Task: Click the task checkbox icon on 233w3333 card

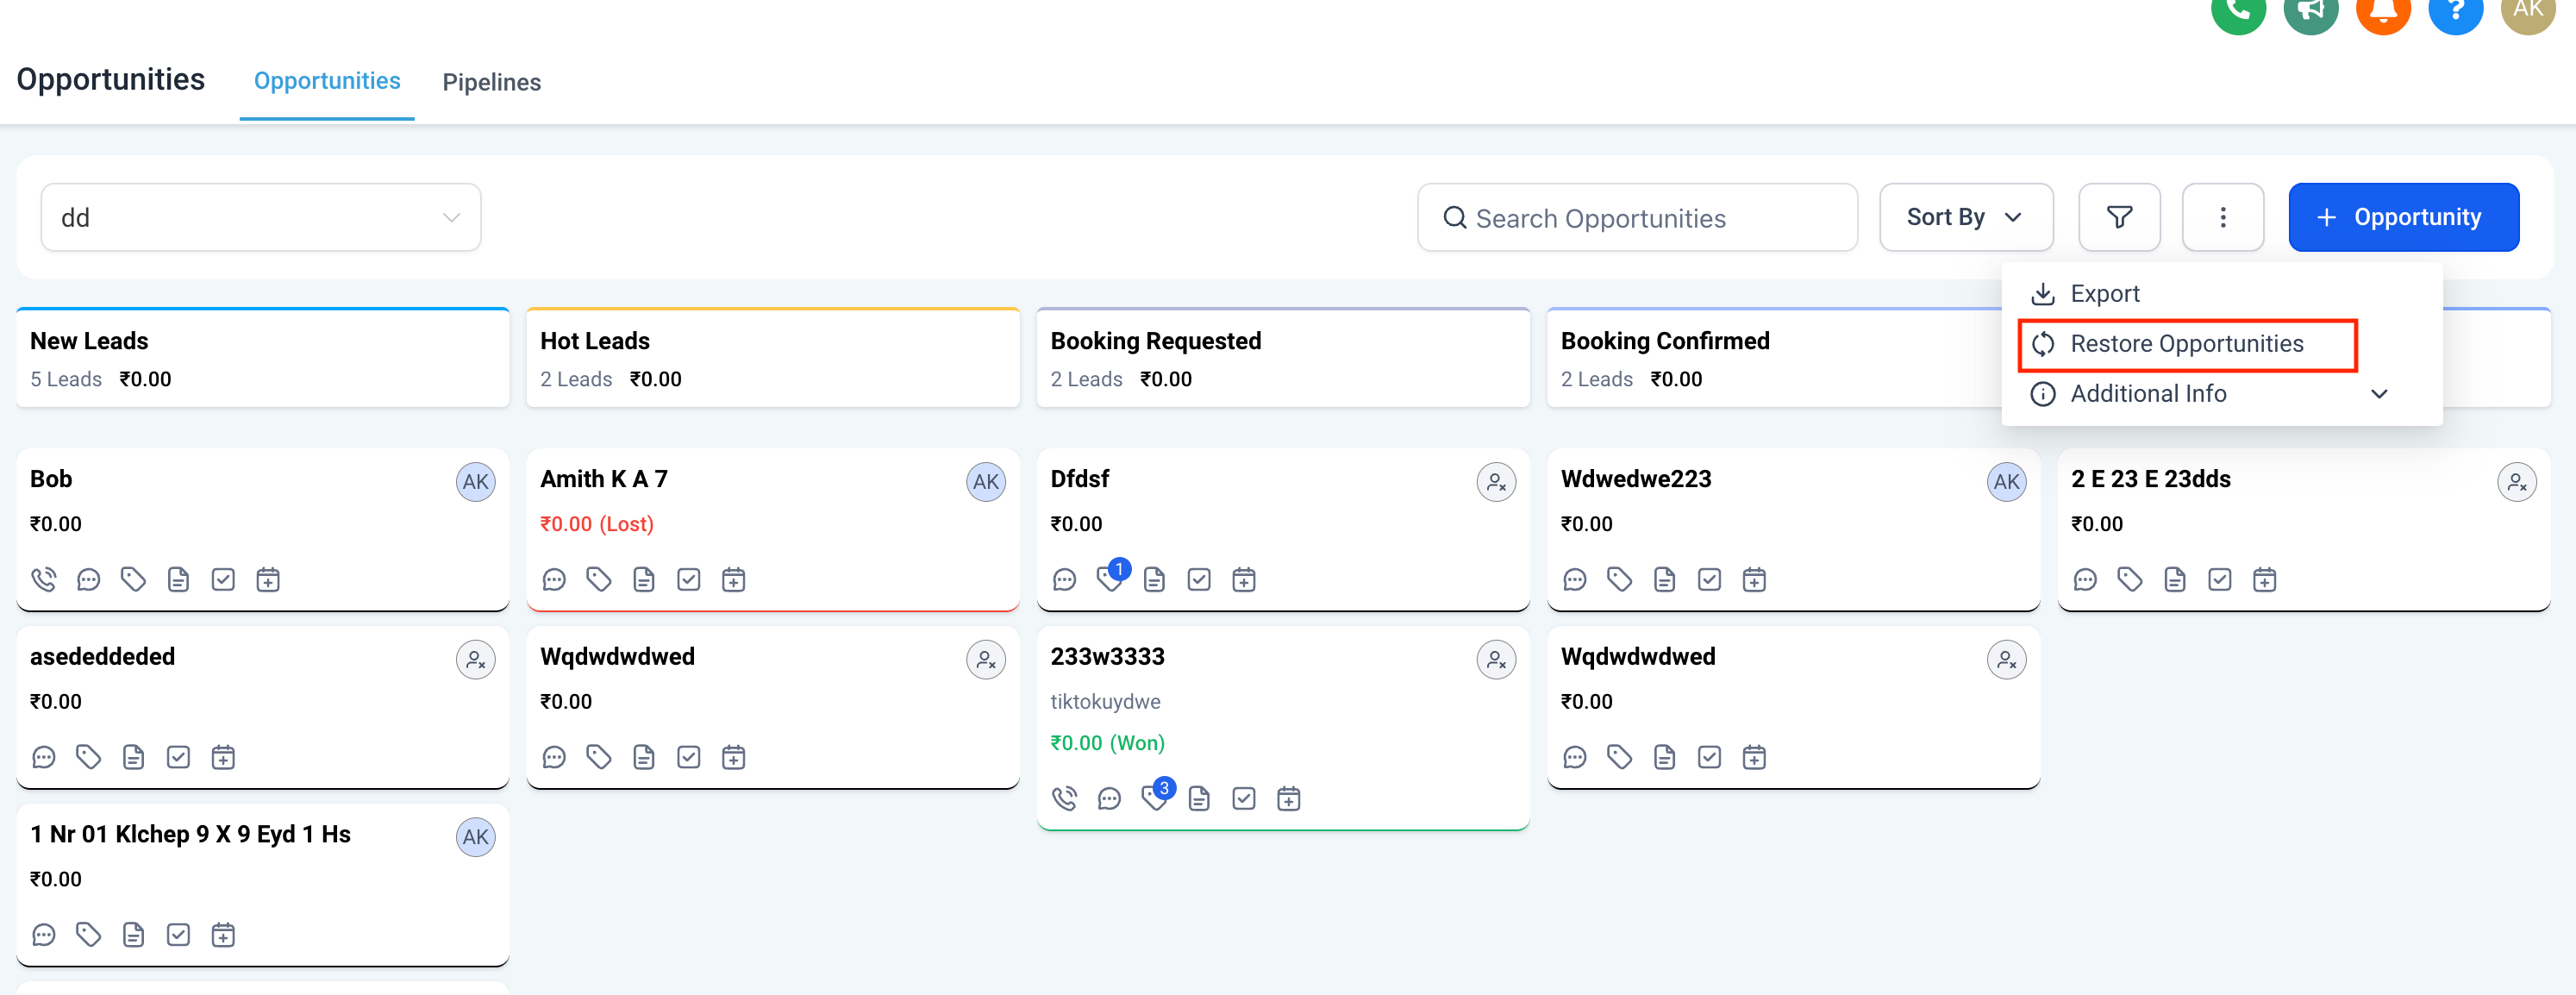Action: [x=1243, y=798]
